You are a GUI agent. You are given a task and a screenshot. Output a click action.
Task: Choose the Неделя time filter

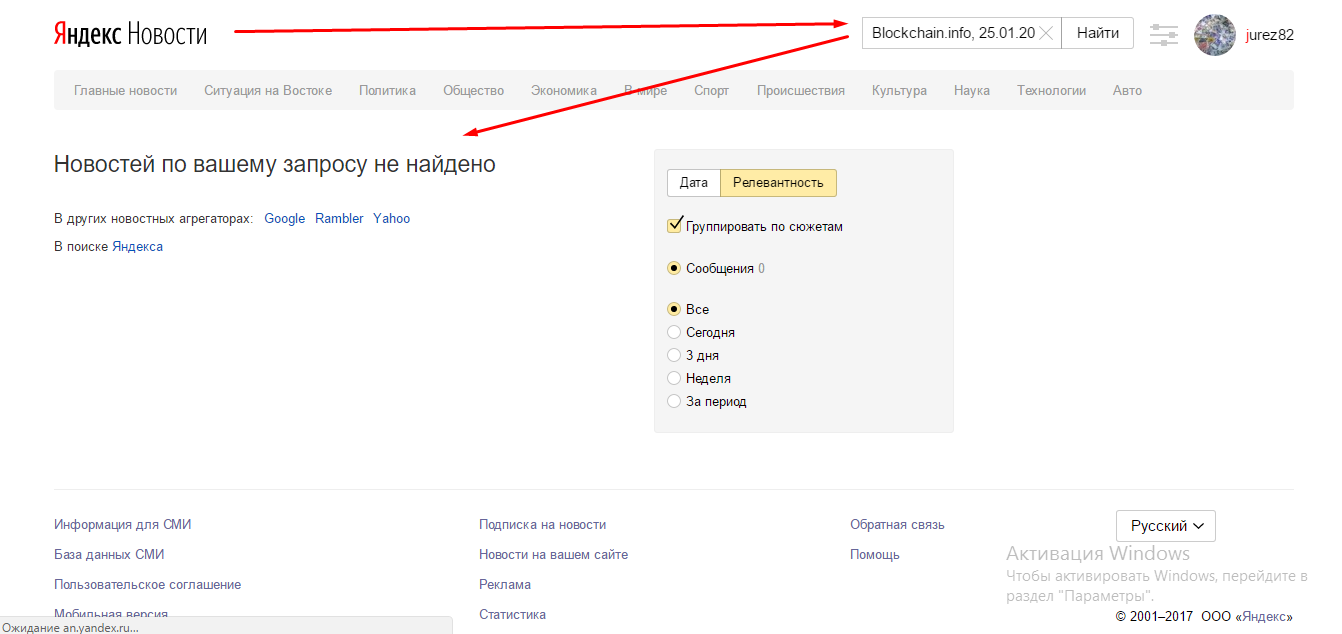tap(674, 378)
